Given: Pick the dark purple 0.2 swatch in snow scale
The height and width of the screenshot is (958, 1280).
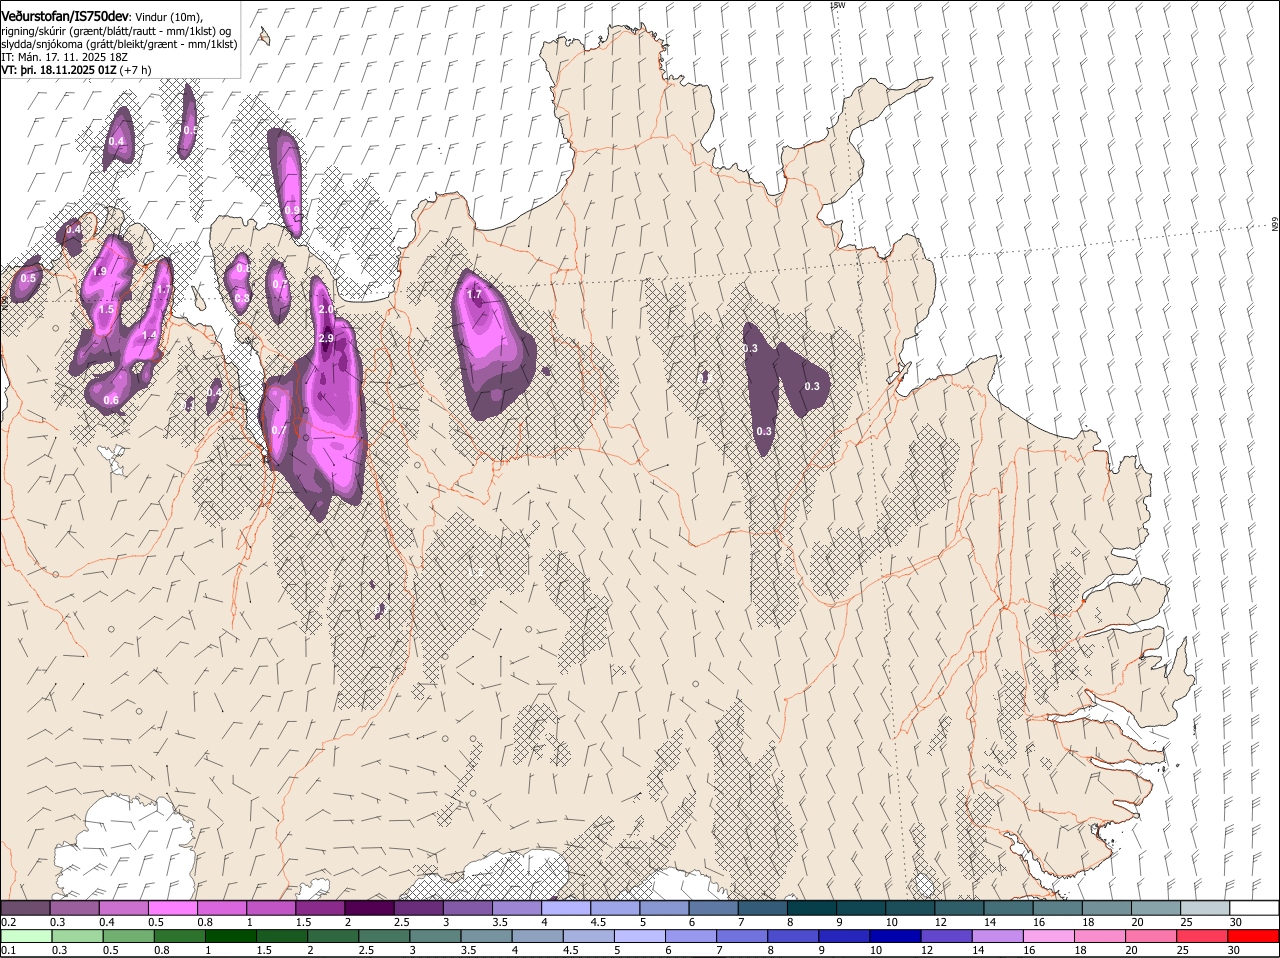Looking at the screenshot, I should (x=25, y=908).
